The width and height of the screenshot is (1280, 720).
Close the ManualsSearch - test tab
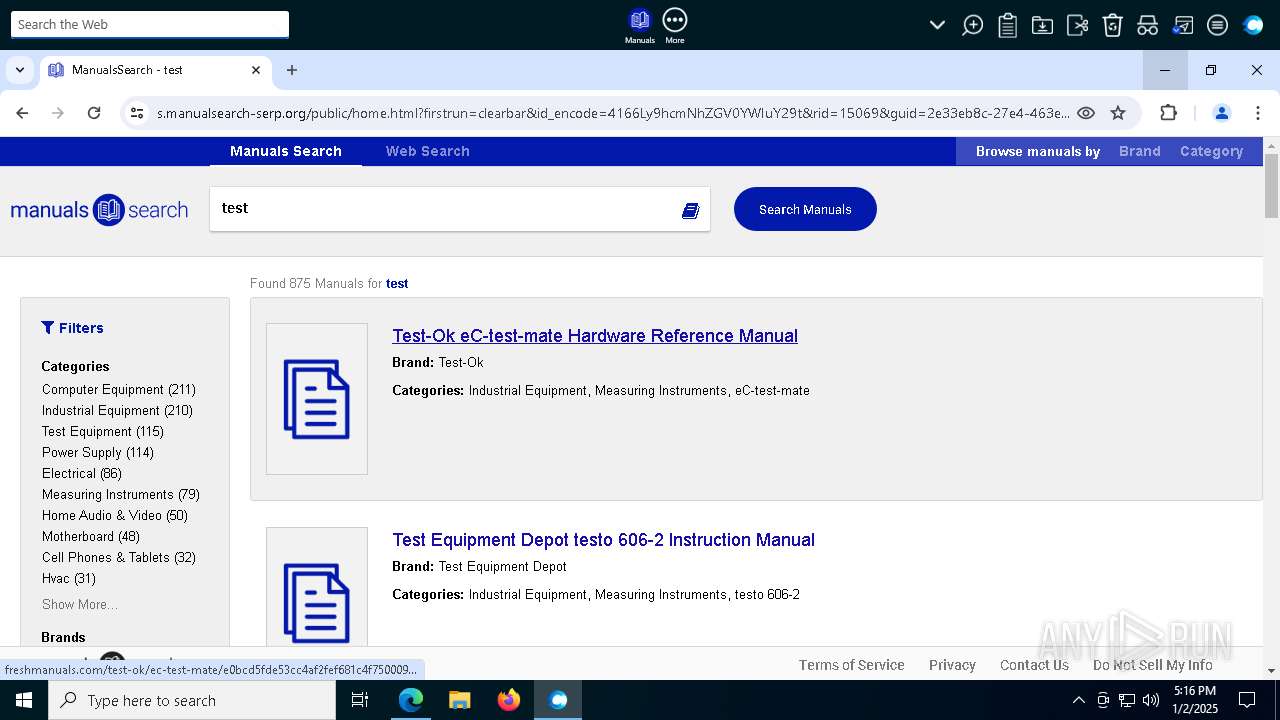(x=255, y=70)
